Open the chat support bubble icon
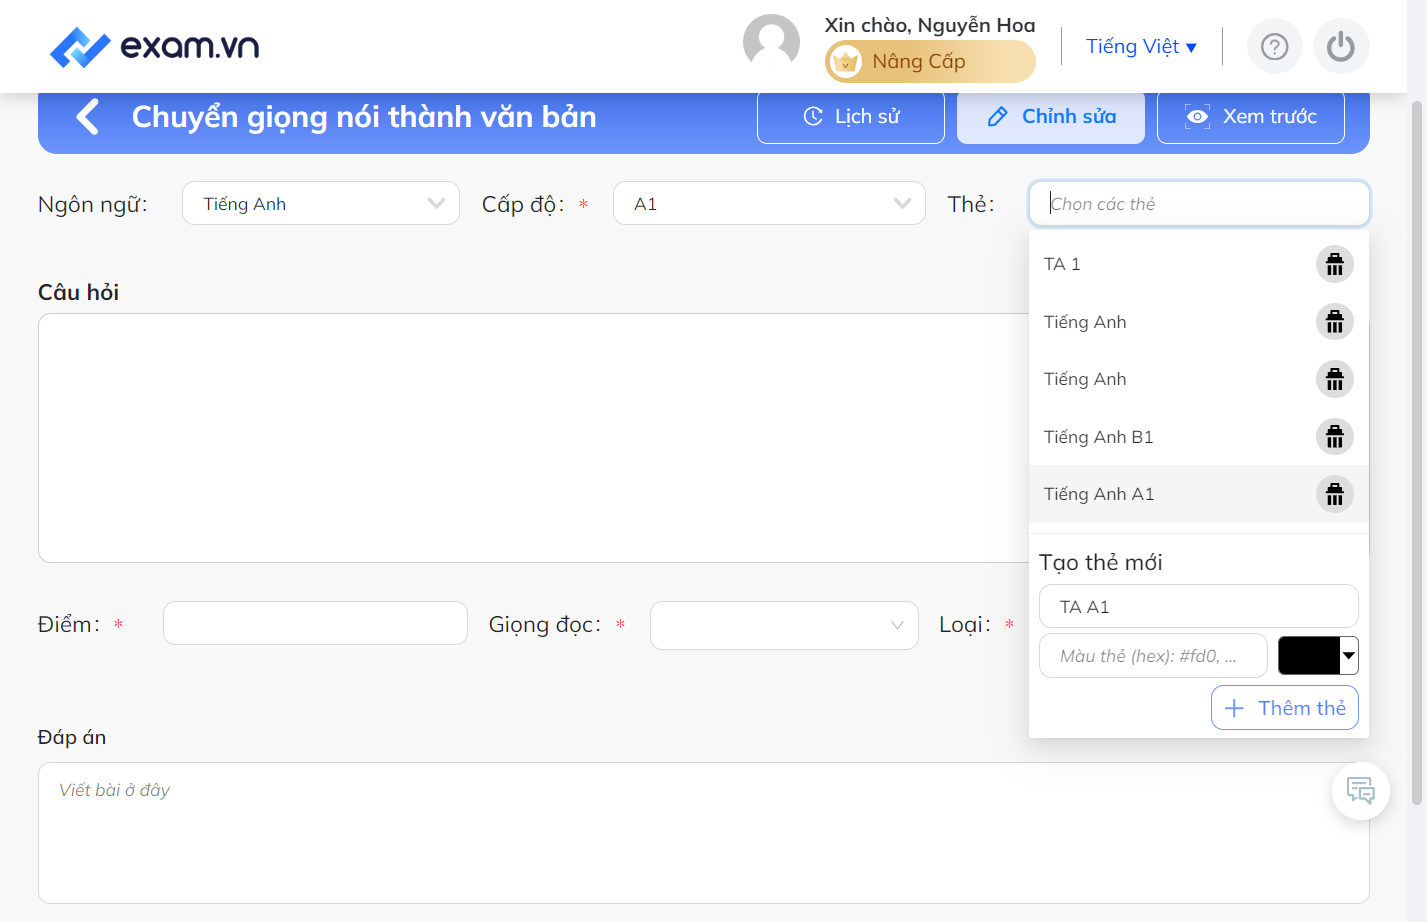Viewport: 1427px width, 922px height. (1360, 791)
